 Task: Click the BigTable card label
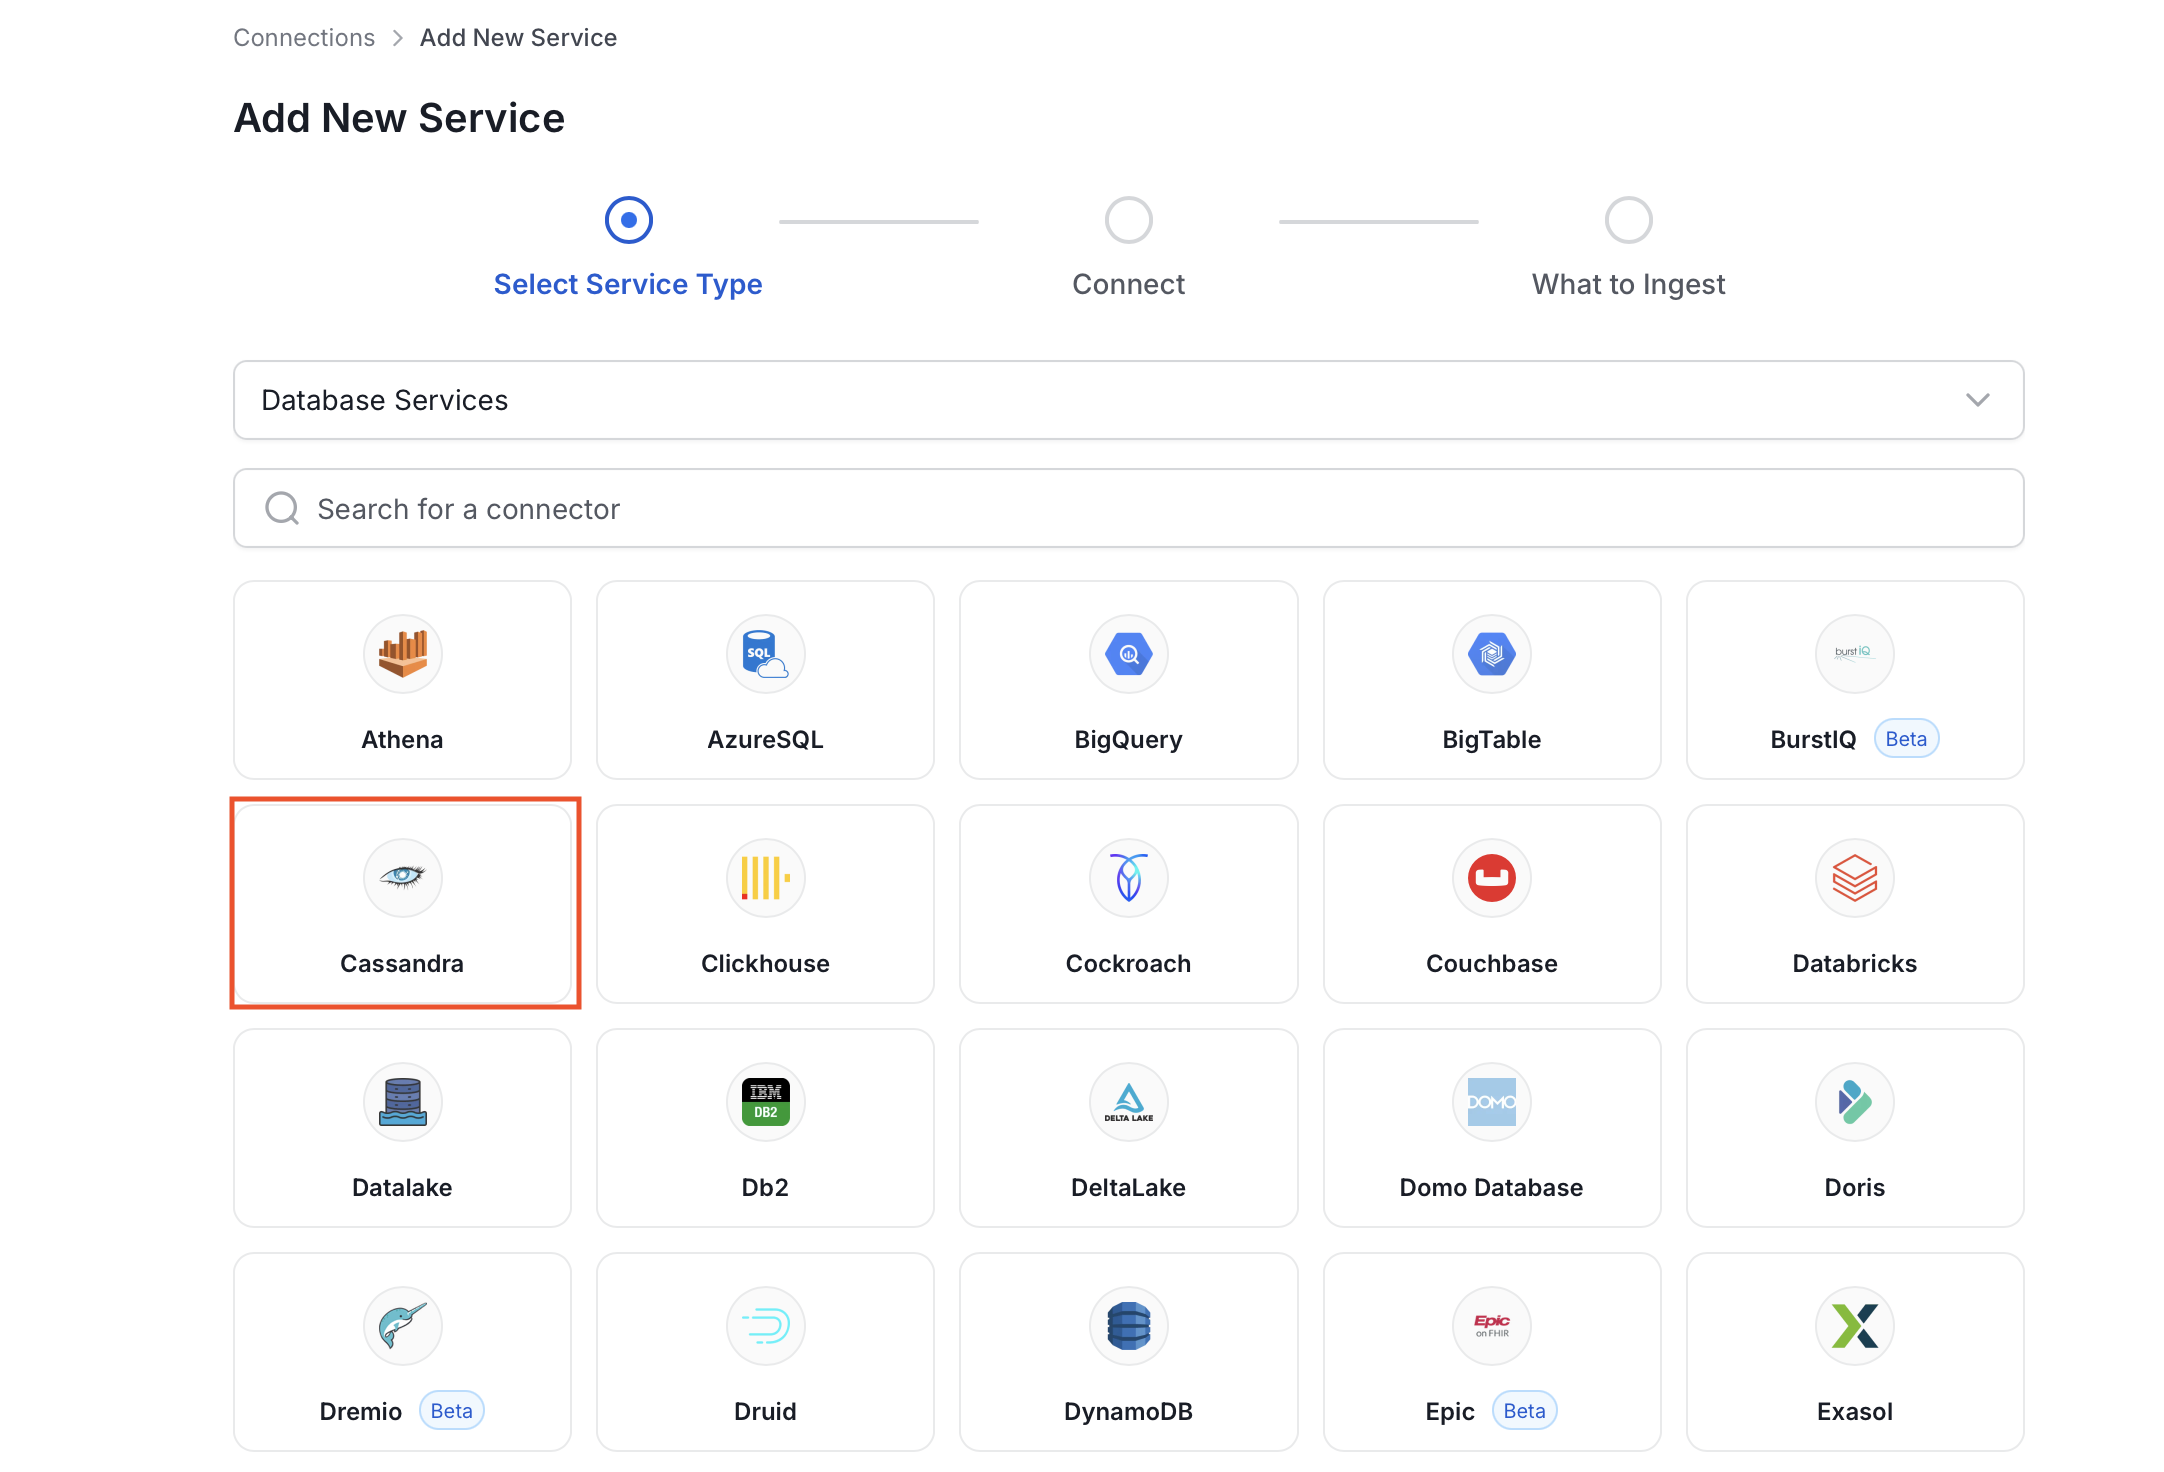[1492, 739]
